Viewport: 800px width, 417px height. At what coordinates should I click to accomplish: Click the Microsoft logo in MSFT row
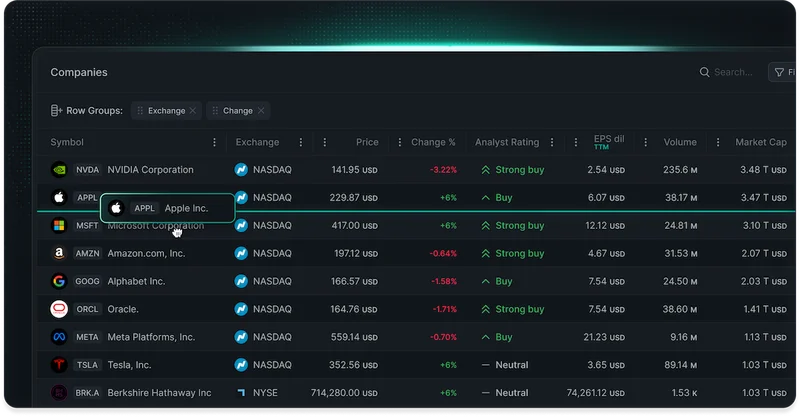point(58,226)
